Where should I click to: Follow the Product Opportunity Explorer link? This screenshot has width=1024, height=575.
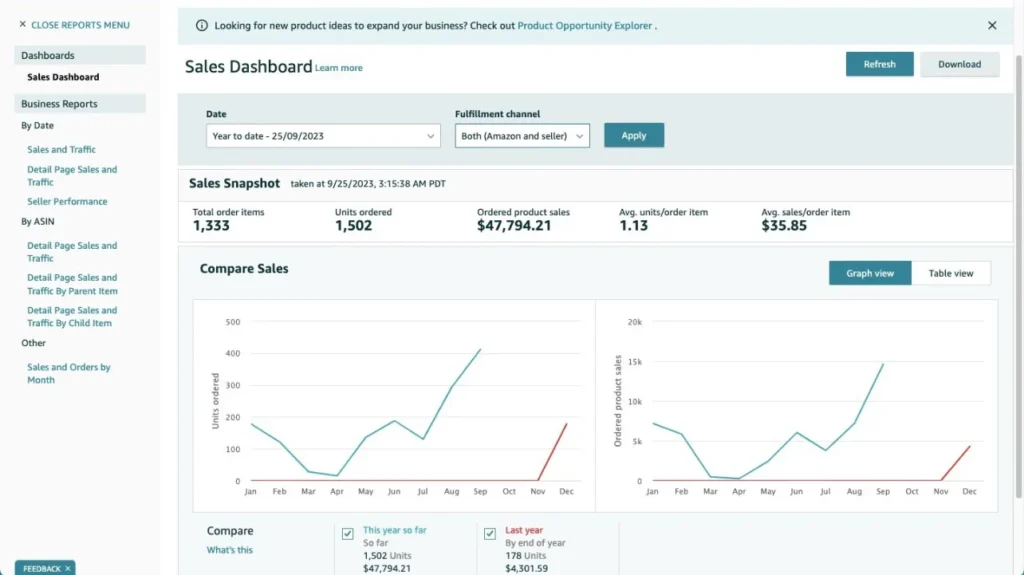click(585, 26)
